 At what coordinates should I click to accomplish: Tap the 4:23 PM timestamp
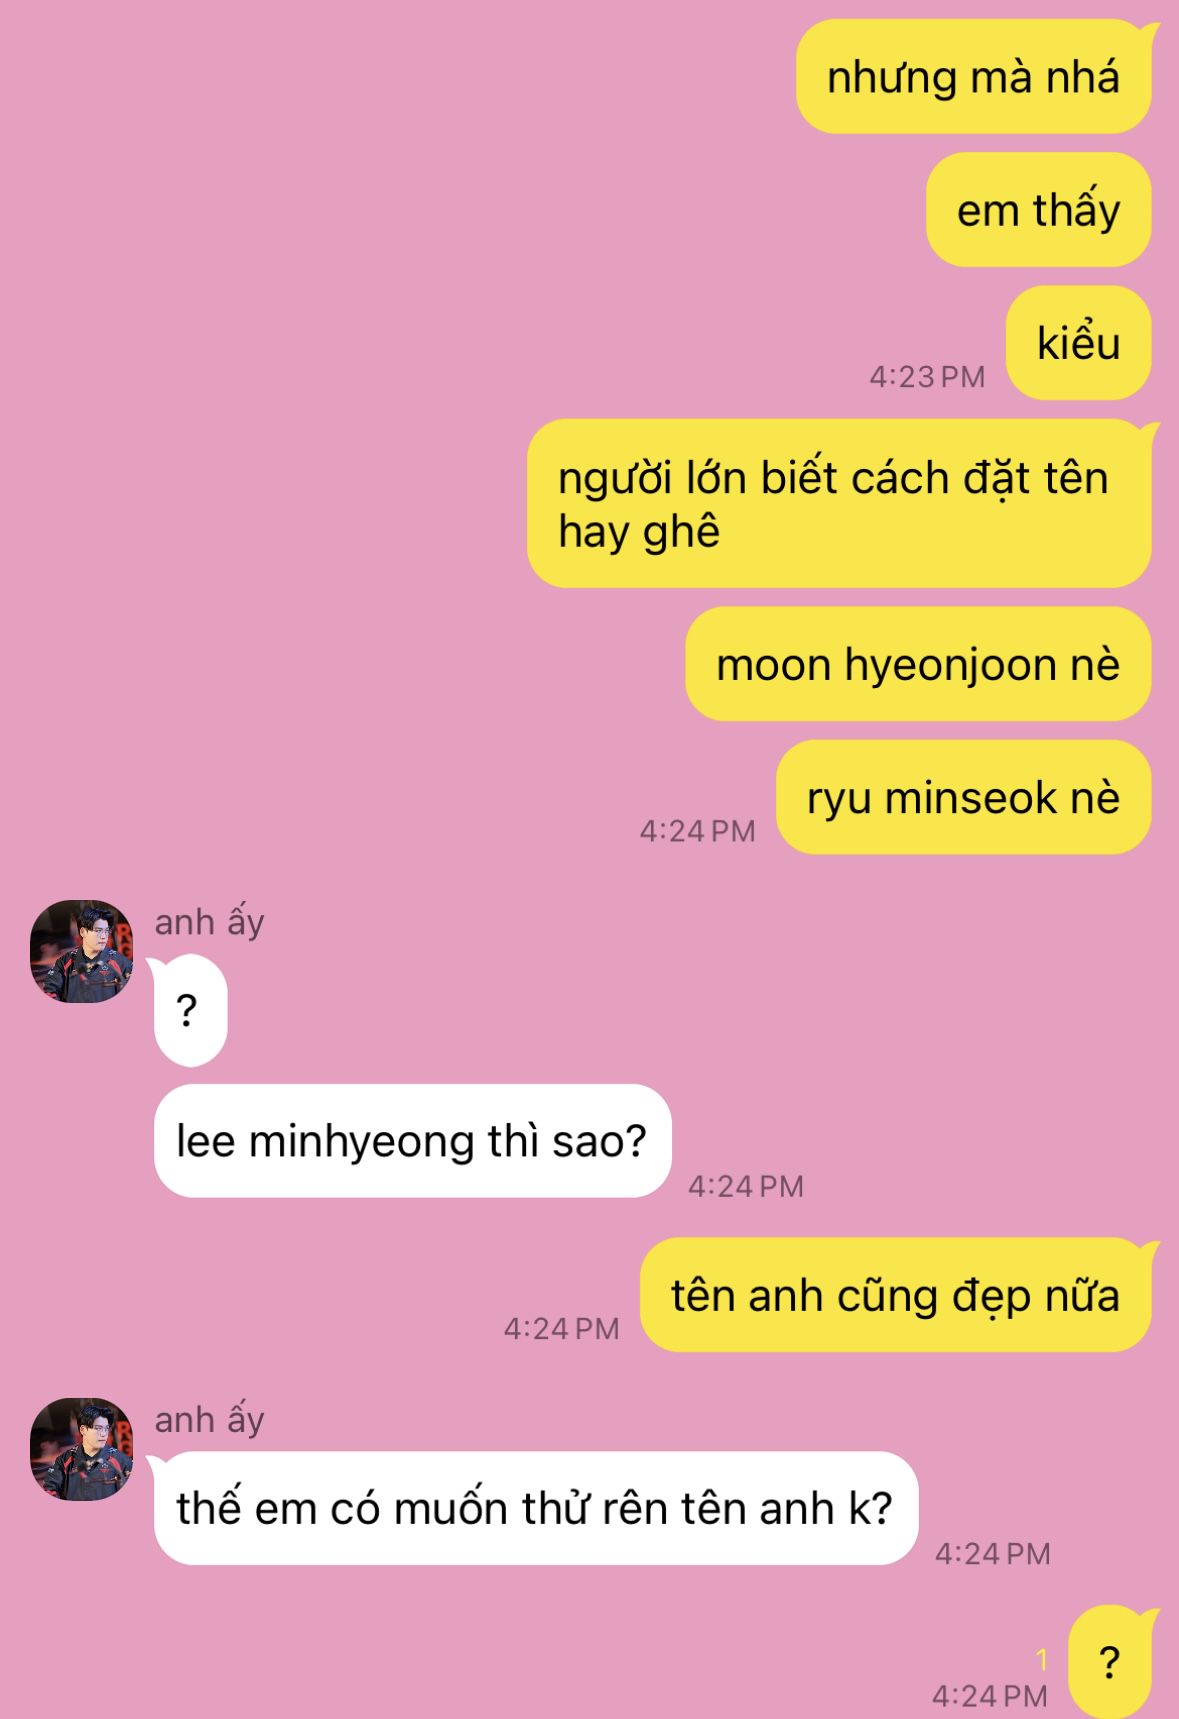[927, 377]
